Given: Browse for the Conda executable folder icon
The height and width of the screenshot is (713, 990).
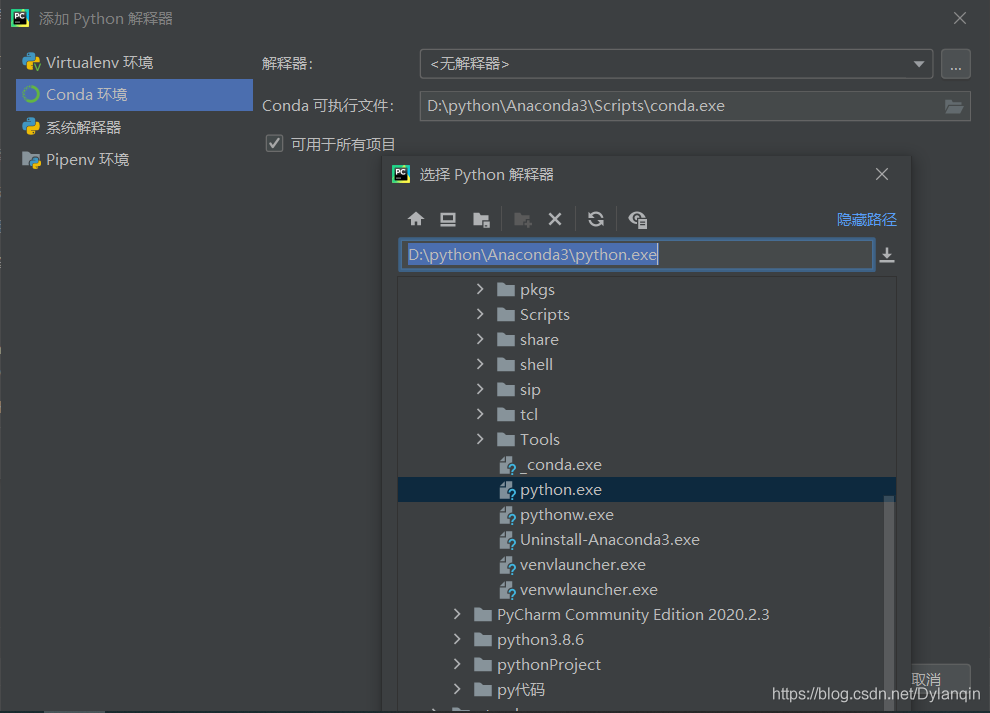Looking at the screenshot, I should 954,106.
